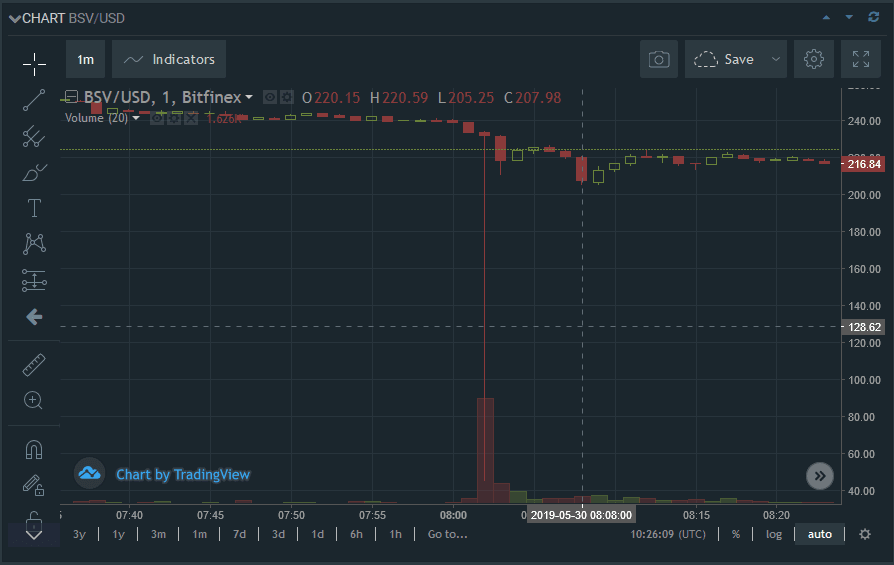Open the 1m interval dropdown
The width and height of the screenshot is (894, 565).
point(86,60)
